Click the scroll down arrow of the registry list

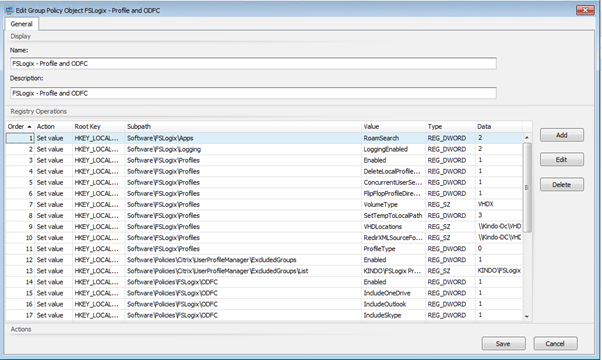point(527,316)
